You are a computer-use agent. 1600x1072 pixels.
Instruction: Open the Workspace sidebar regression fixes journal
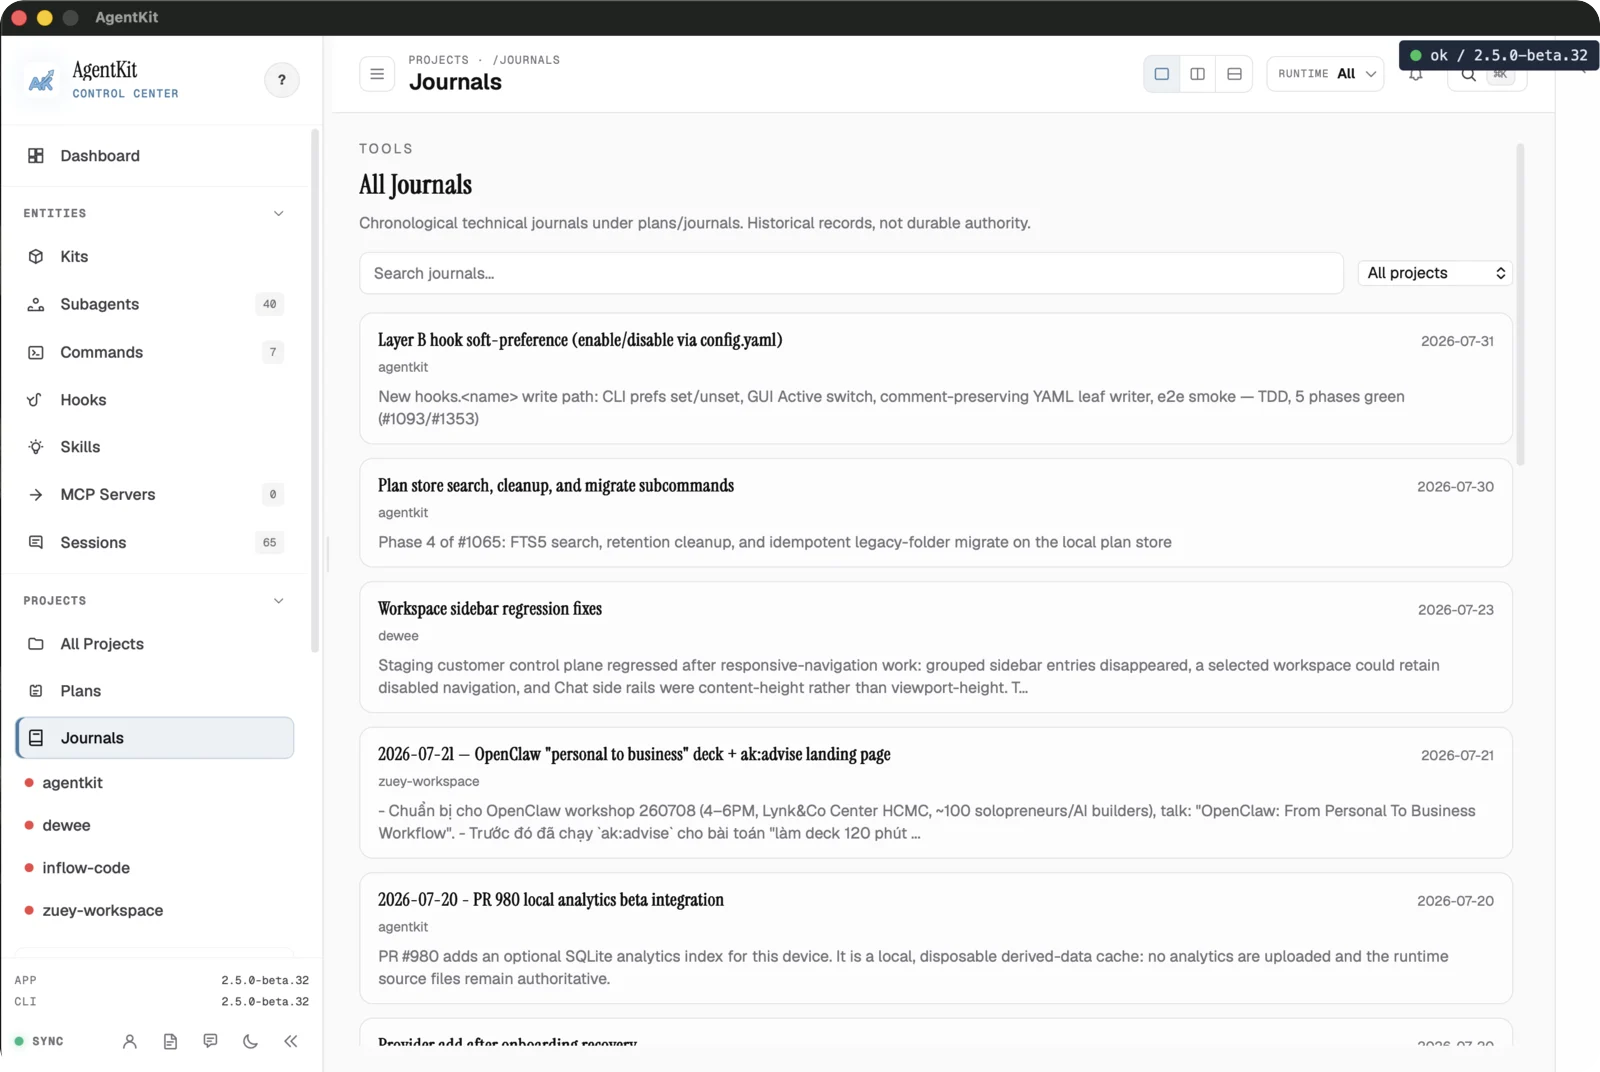(x=936, y=647)
